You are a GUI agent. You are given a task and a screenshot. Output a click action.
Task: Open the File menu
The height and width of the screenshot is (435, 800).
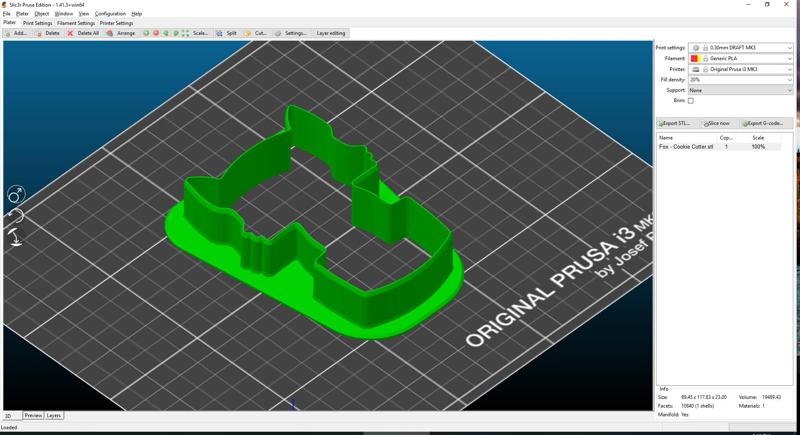[7, 14]
